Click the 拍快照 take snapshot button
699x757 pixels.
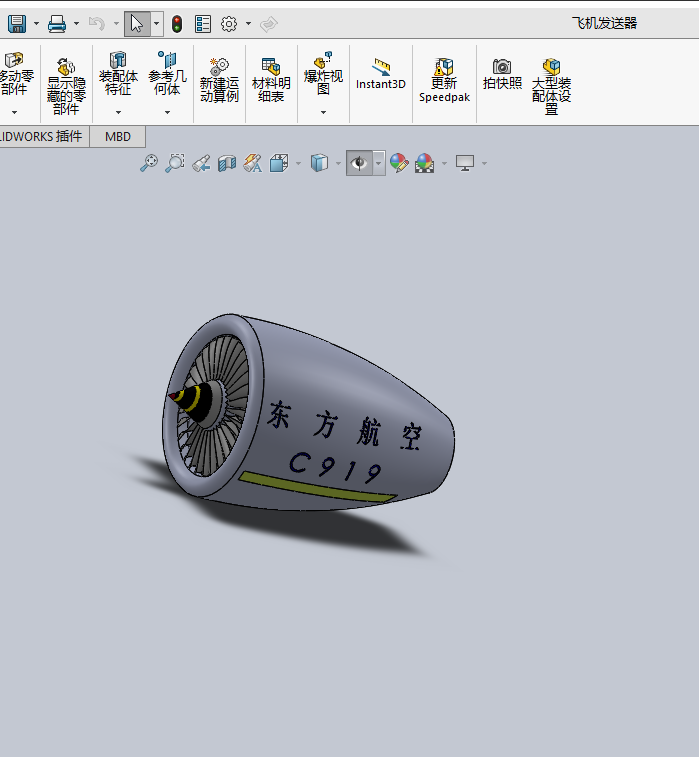[503, 74]
